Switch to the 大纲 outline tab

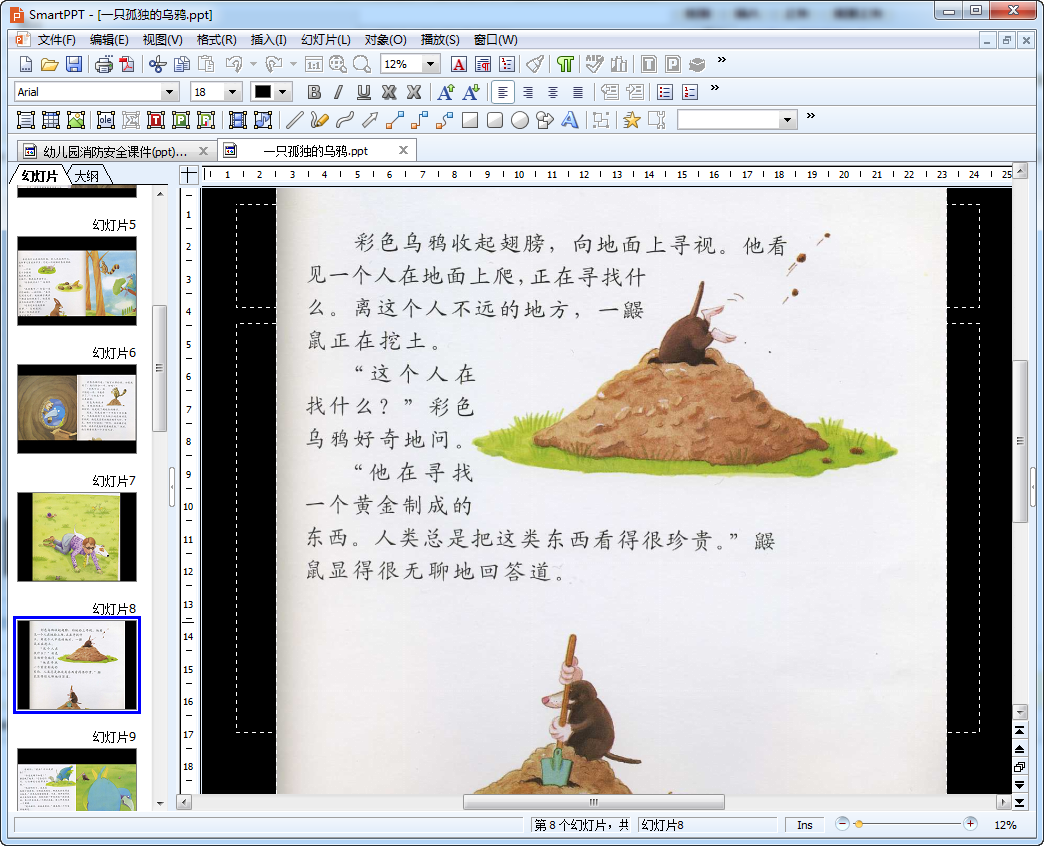point(87,176)
